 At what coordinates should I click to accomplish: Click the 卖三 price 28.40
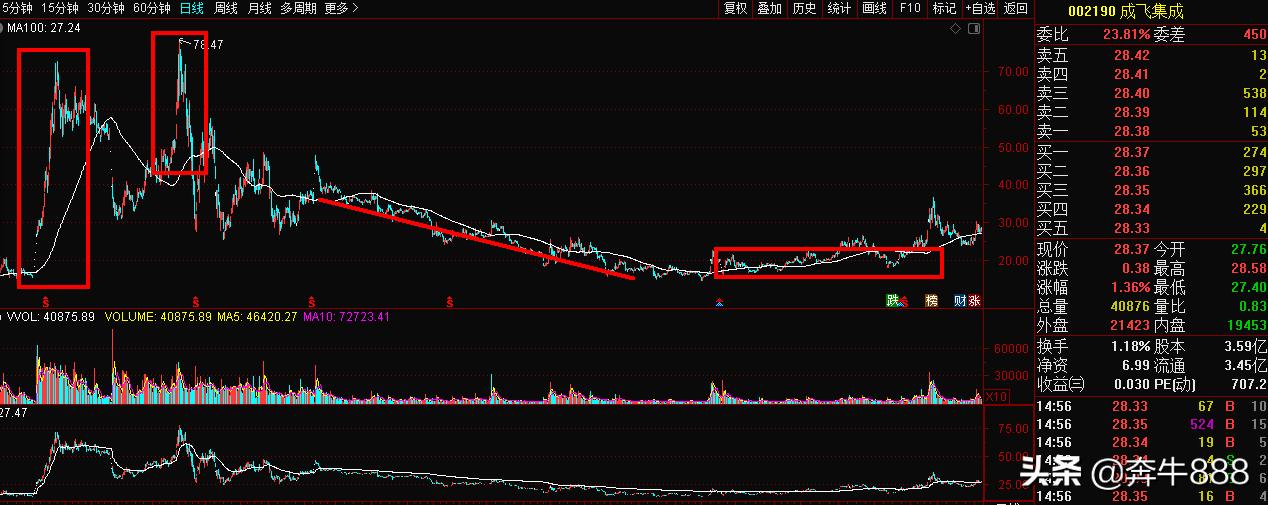pyautogui.click(x=1131, y=93)
